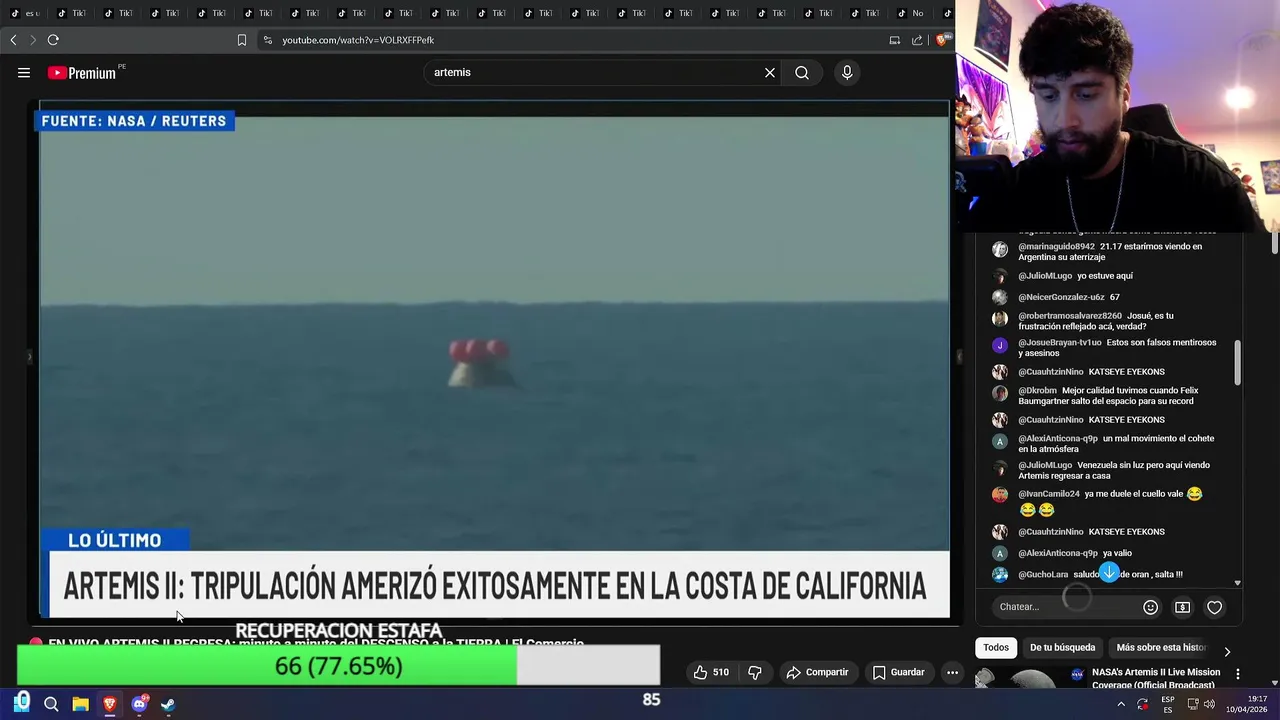Show more filter chips with right arrow
Viewport: 1280px width, 720px height.
[x=1227, y=651]
